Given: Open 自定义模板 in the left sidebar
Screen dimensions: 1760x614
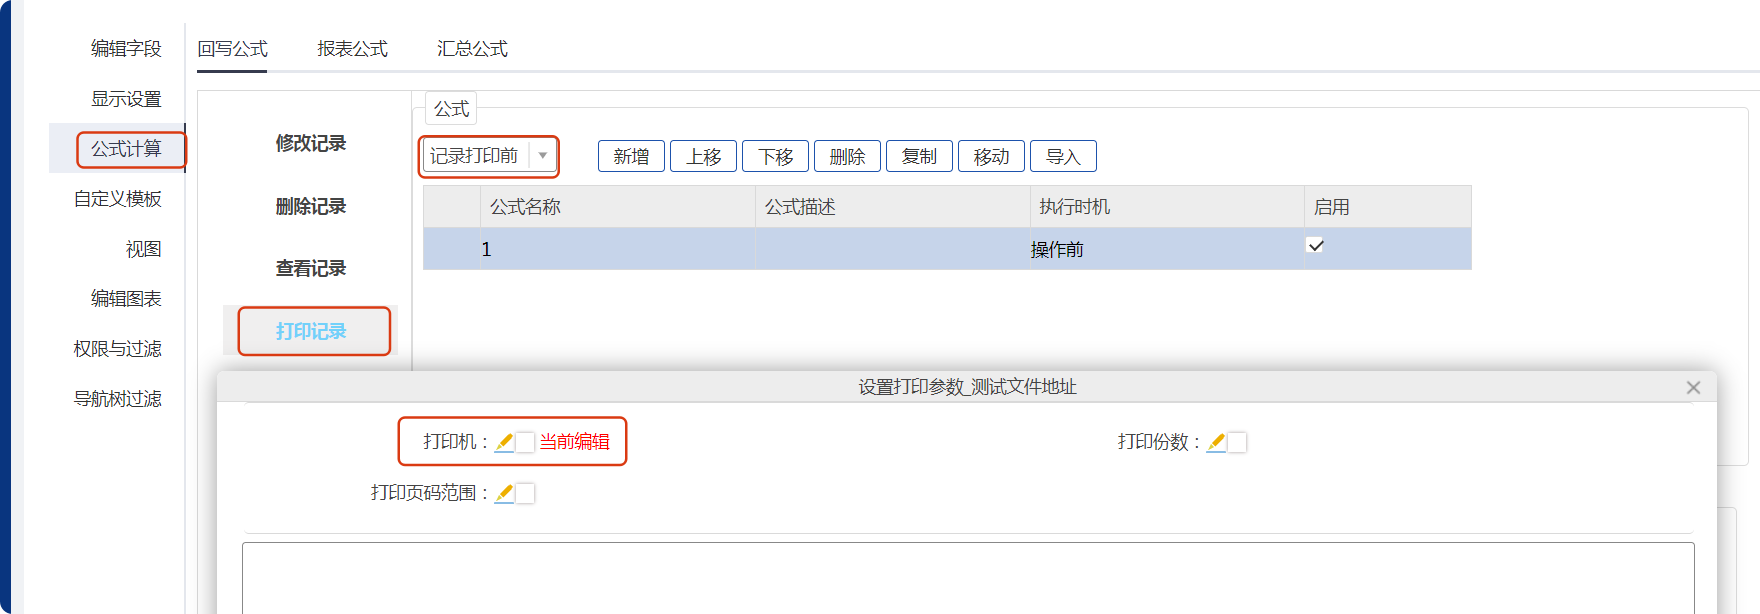Looking at the screenshot, I should pos(117,199).
